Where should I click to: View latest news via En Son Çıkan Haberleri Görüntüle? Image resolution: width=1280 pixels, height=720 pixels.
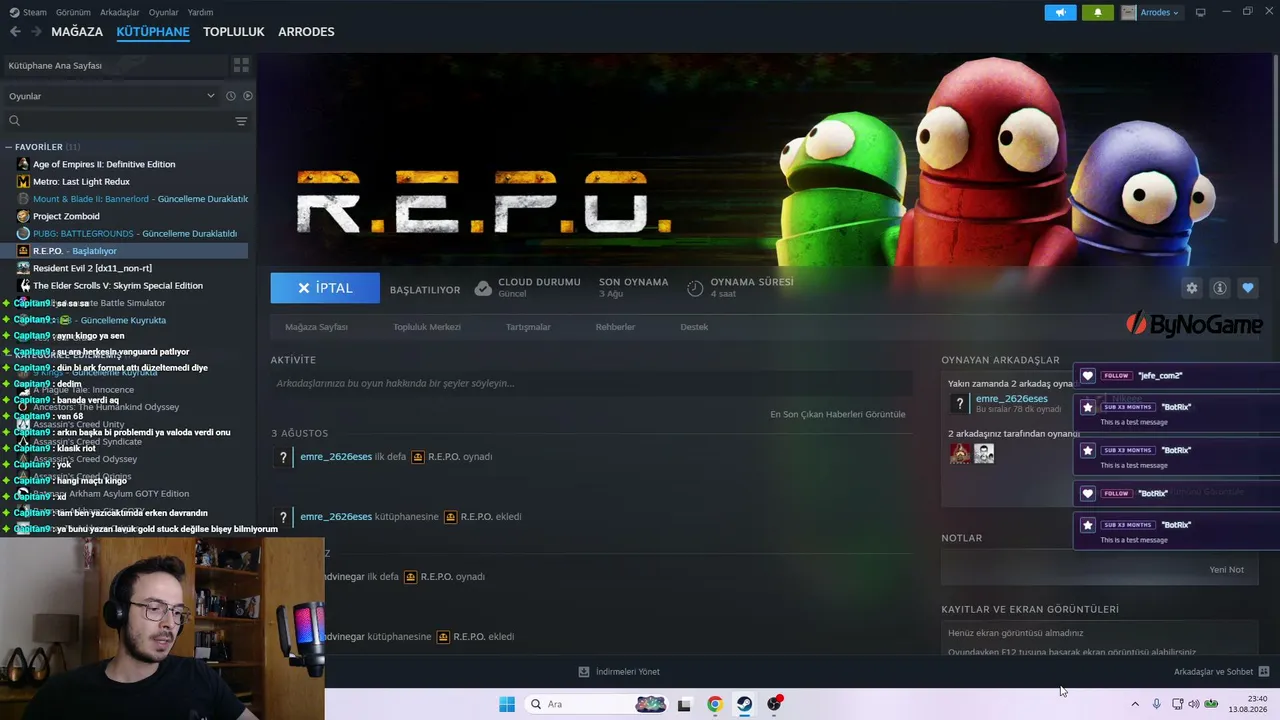click(838, 414)
